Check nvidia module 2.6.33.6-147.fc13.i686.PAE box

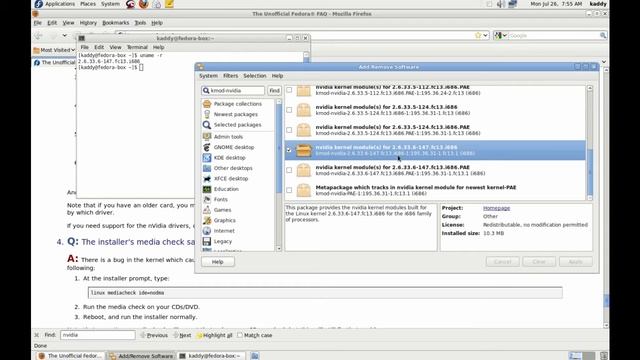pos(289,170)
